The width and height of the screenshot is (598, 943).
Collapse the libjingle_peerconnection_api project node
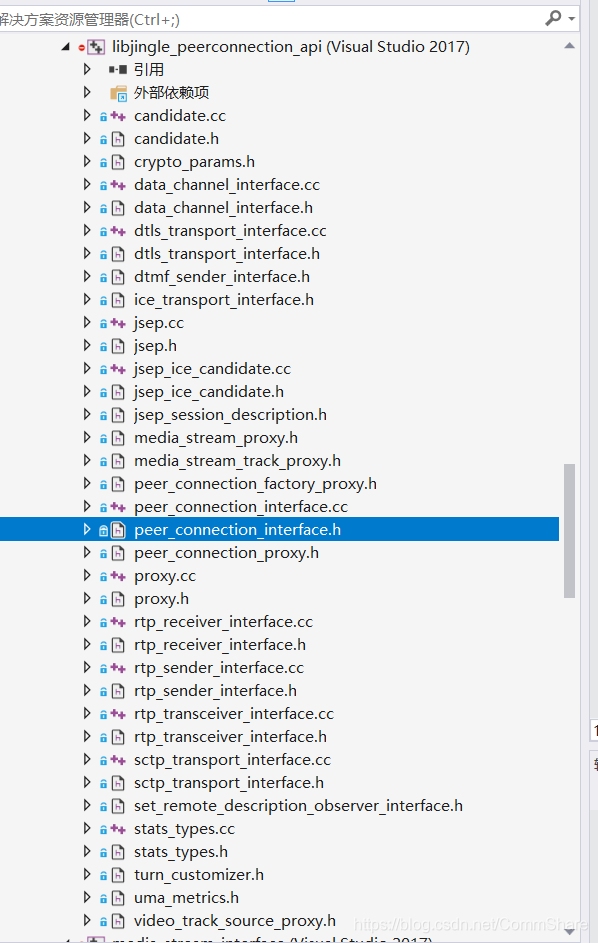[x=66, y=47]
